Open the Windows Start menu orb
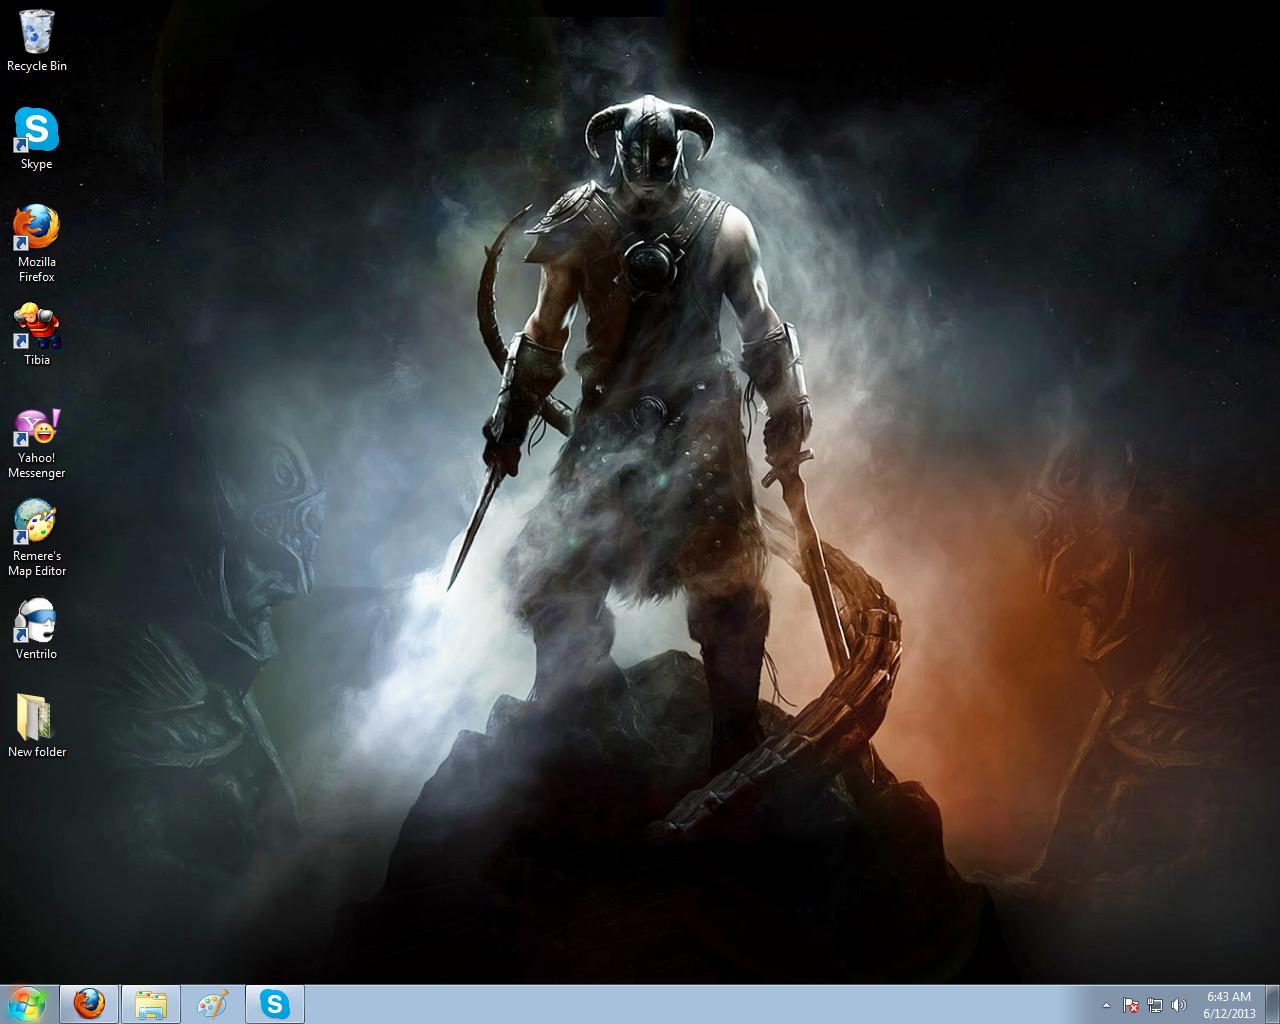This screenshot has width=1280, height=1024. coord(27,1004)
